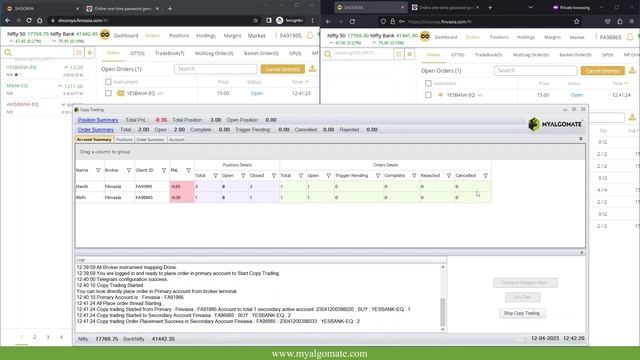
Task: Collapse the account summary panel arrow
Action: (581, 139)
